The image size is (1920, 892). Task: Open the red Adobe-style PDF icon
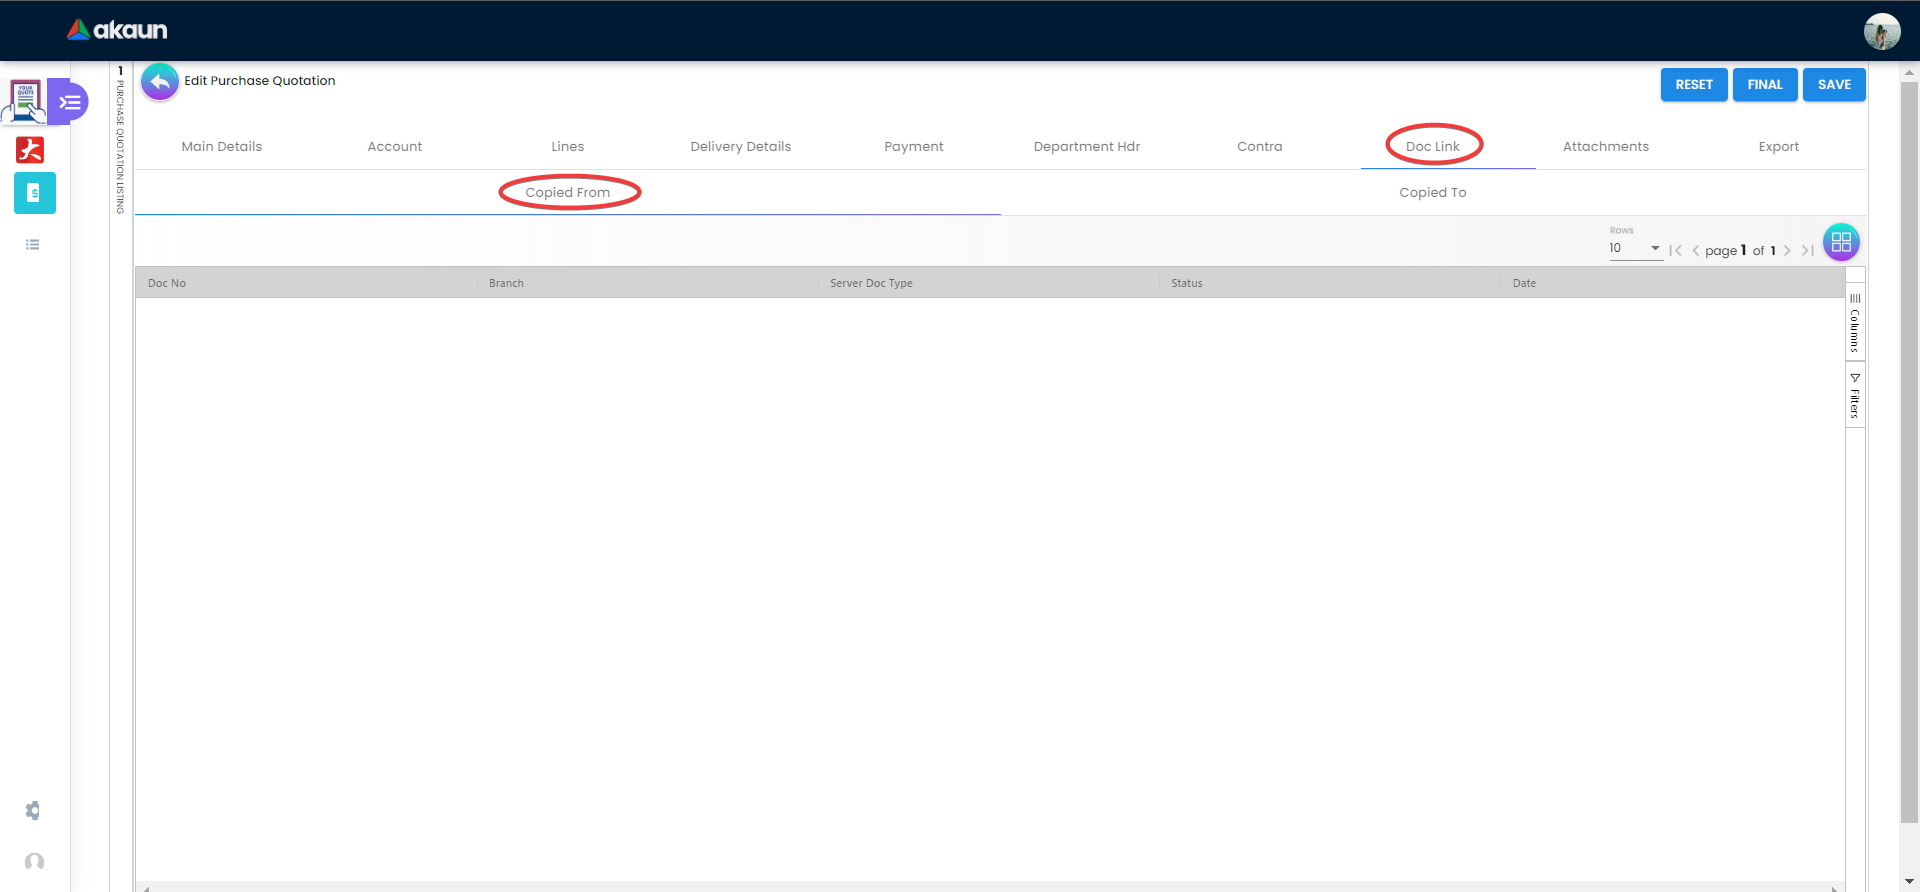pyautogui.click(x=30, y=150)
